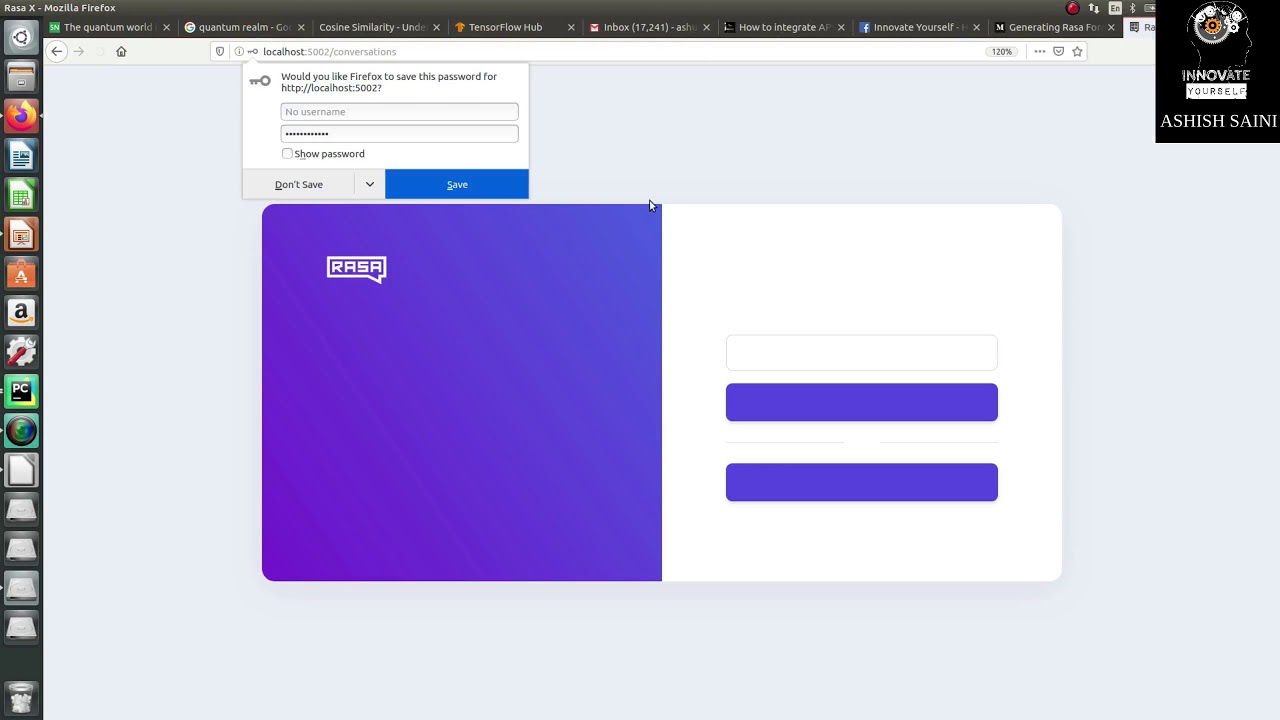Close the Cosine Similarity tab

[436, 27]
